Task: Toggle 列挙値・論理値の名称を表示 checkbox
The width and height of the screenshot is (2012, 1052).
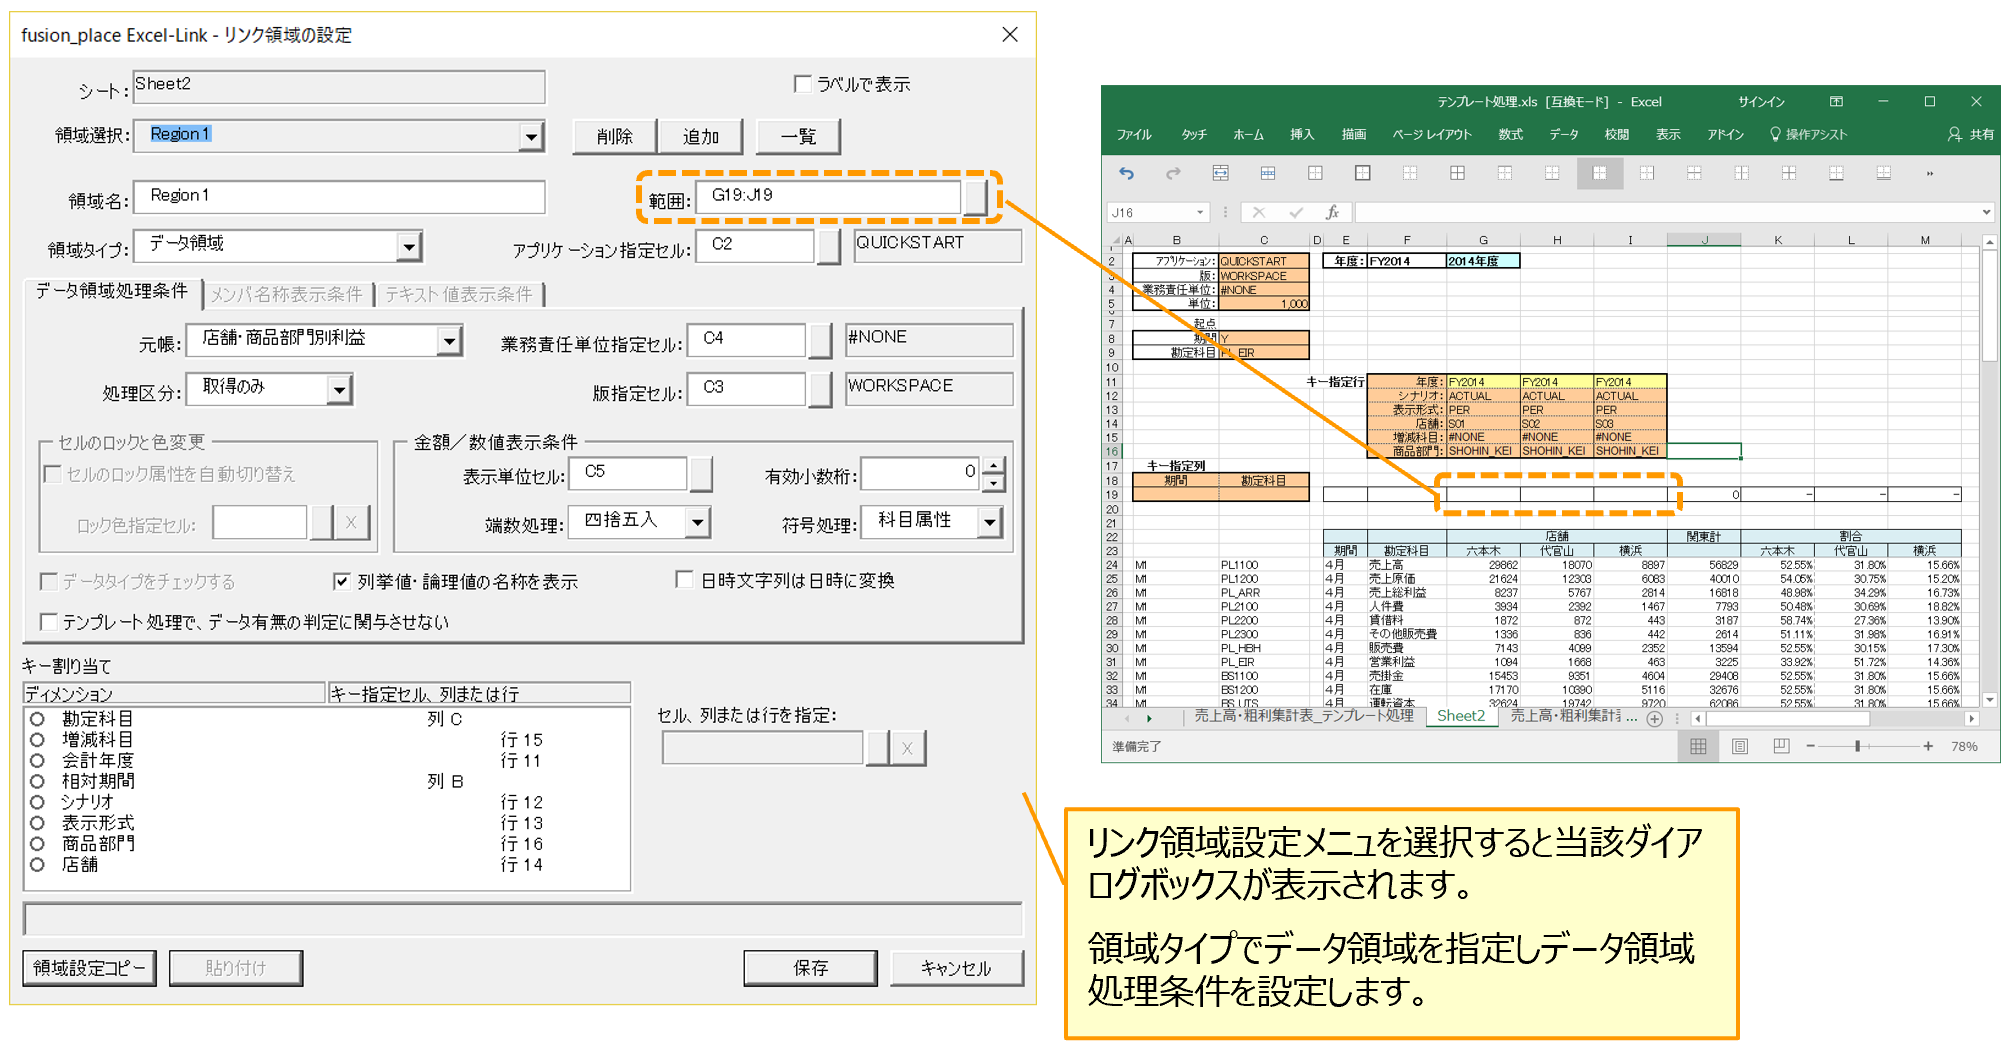Action: (342, 581)
